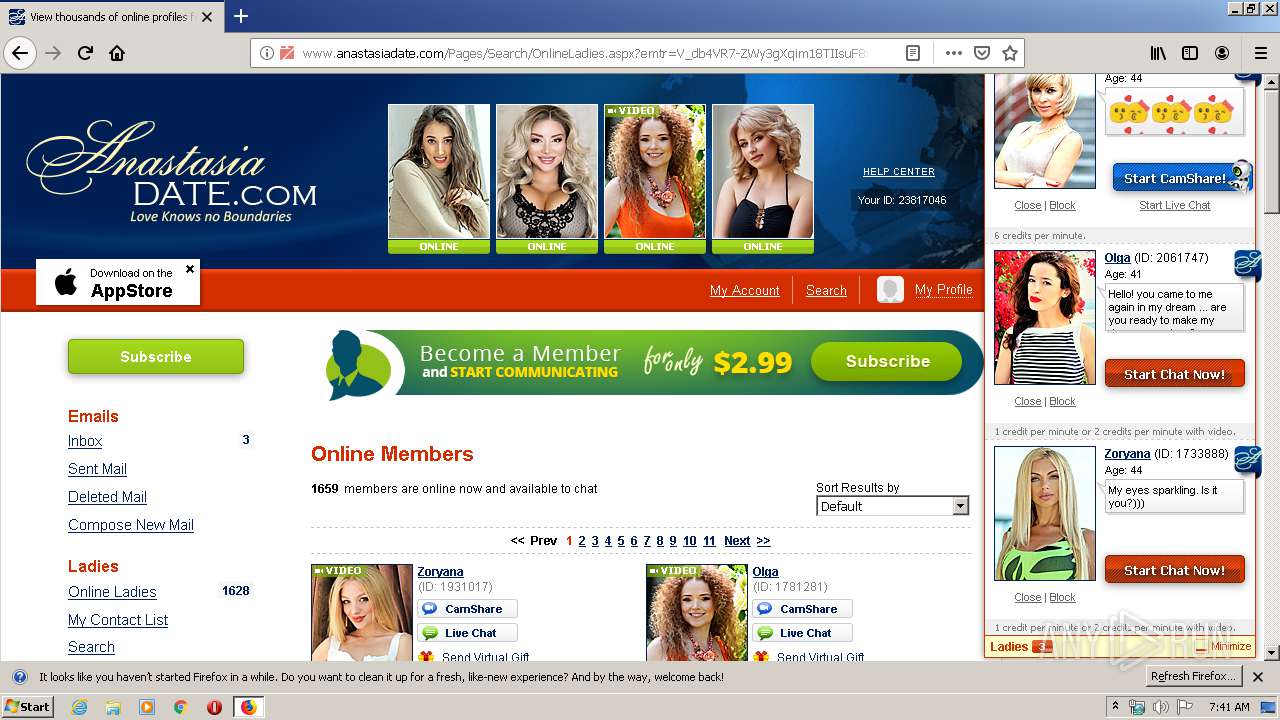
Task: Open the Firefox hamburger menu
Action: [x=1260, y=53]
